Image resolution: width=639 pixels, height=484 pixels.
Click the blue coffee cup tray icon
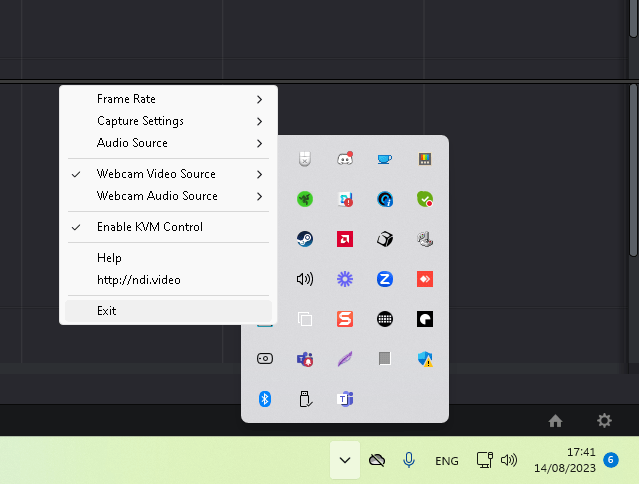point(385,159)
